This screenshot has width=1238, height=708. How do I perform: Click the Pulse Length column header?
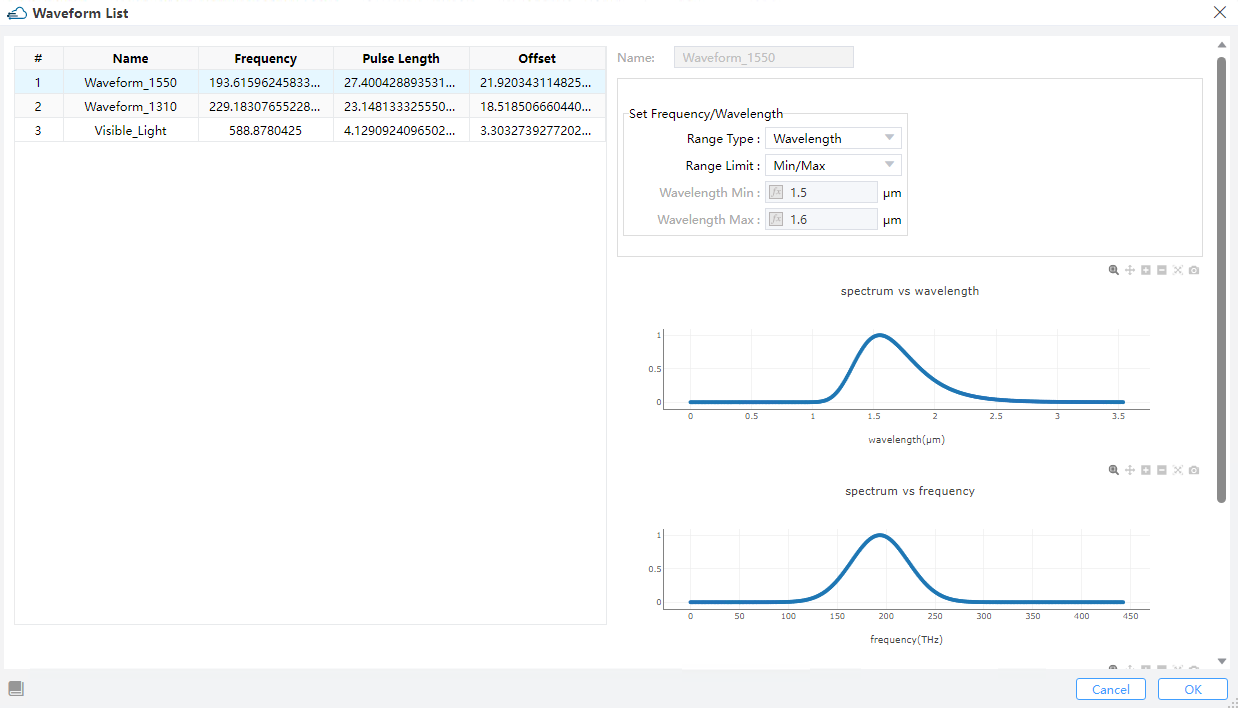401,58
